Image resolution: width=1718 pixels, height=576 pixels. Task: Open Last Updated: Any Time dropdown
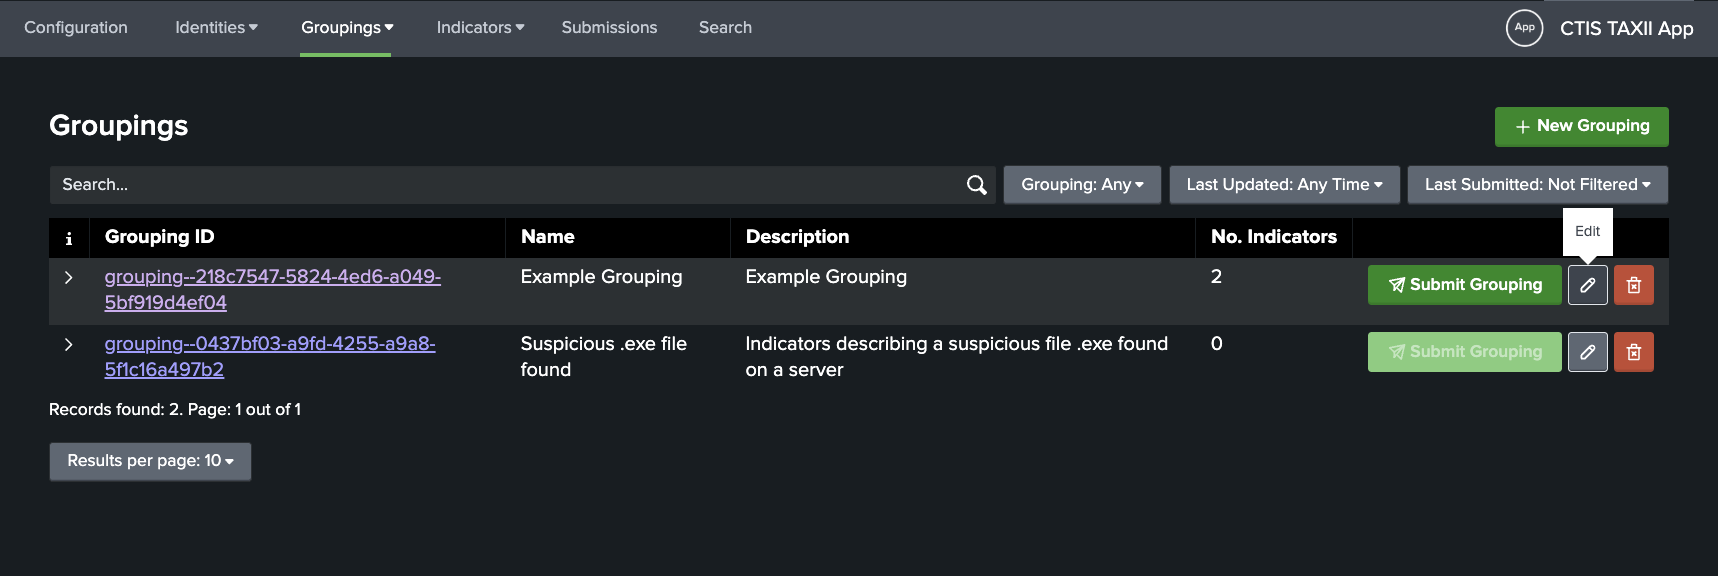click(x=1284, y=185)
